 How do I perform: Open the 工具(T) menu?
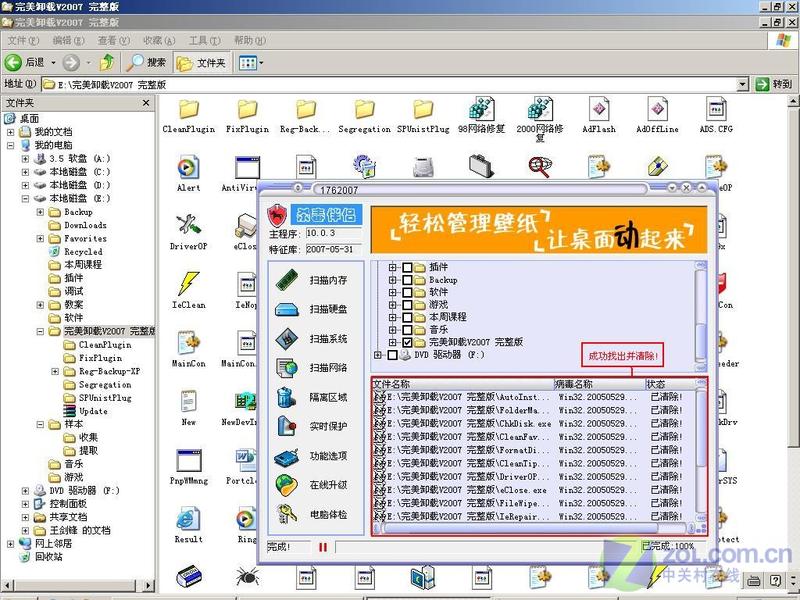[205, 40]
